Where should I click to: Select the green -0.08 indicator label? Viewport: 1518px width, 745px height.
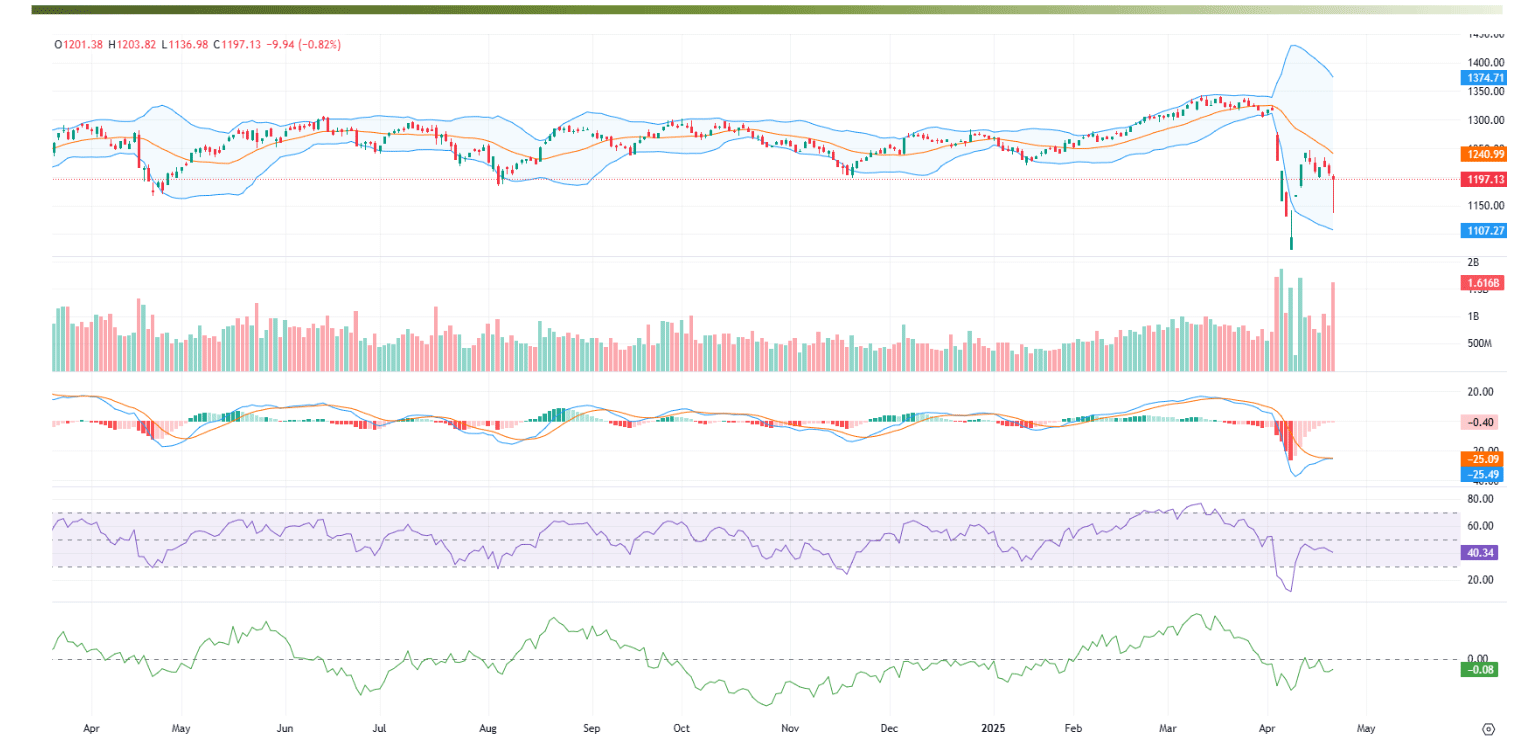[x=1479, y=670]
